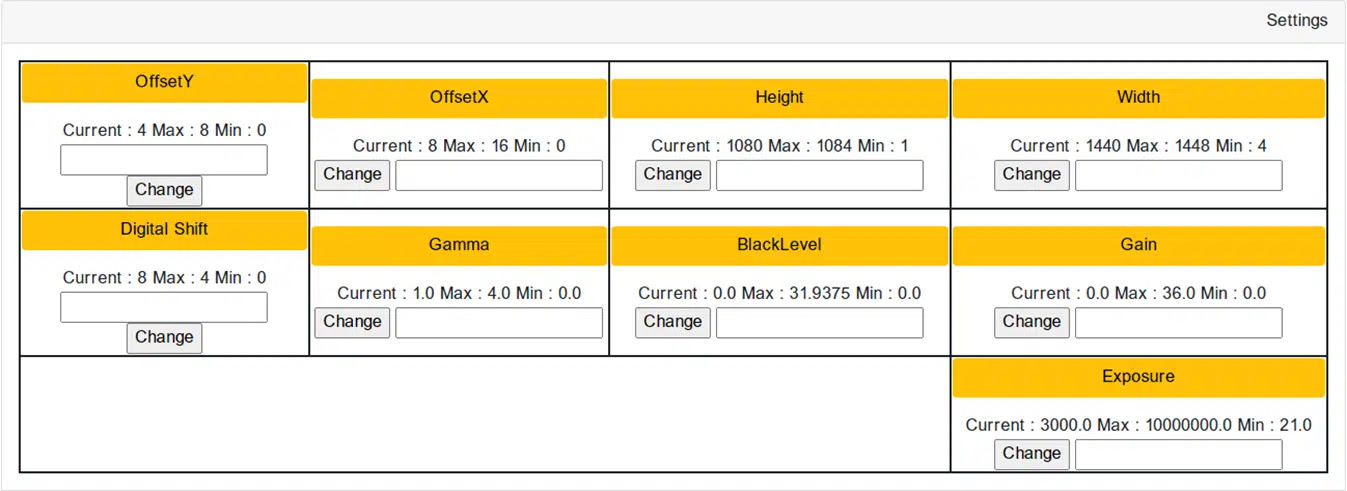The width and height of the screenshot is (1347, 491).
Task: Click the Exposure yellow header
Action: (1138, 377)
